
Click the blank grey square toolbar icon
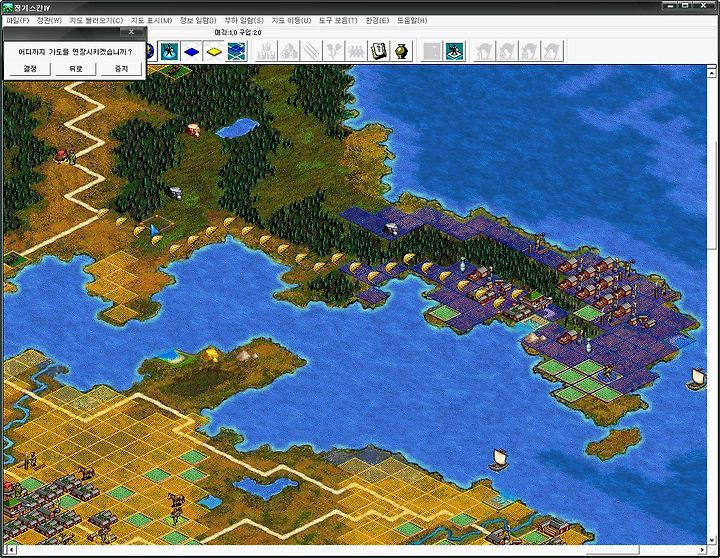[x=432, y=51]
